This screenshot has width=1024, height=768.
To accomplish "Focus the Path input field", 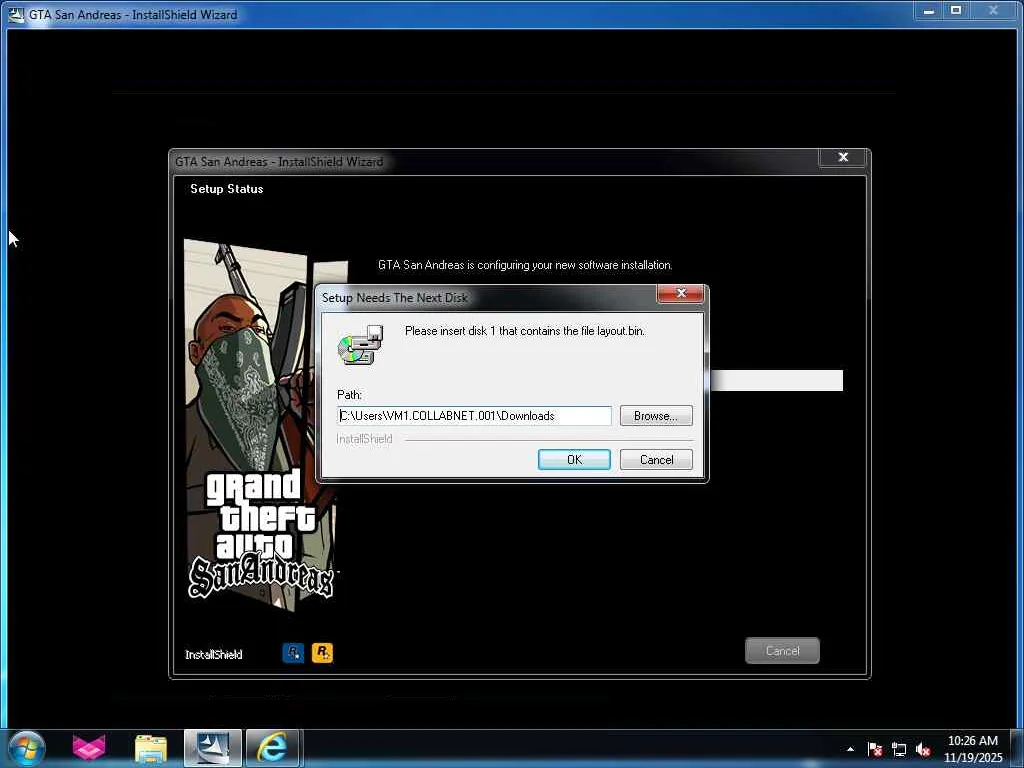I will pos(475,415).
